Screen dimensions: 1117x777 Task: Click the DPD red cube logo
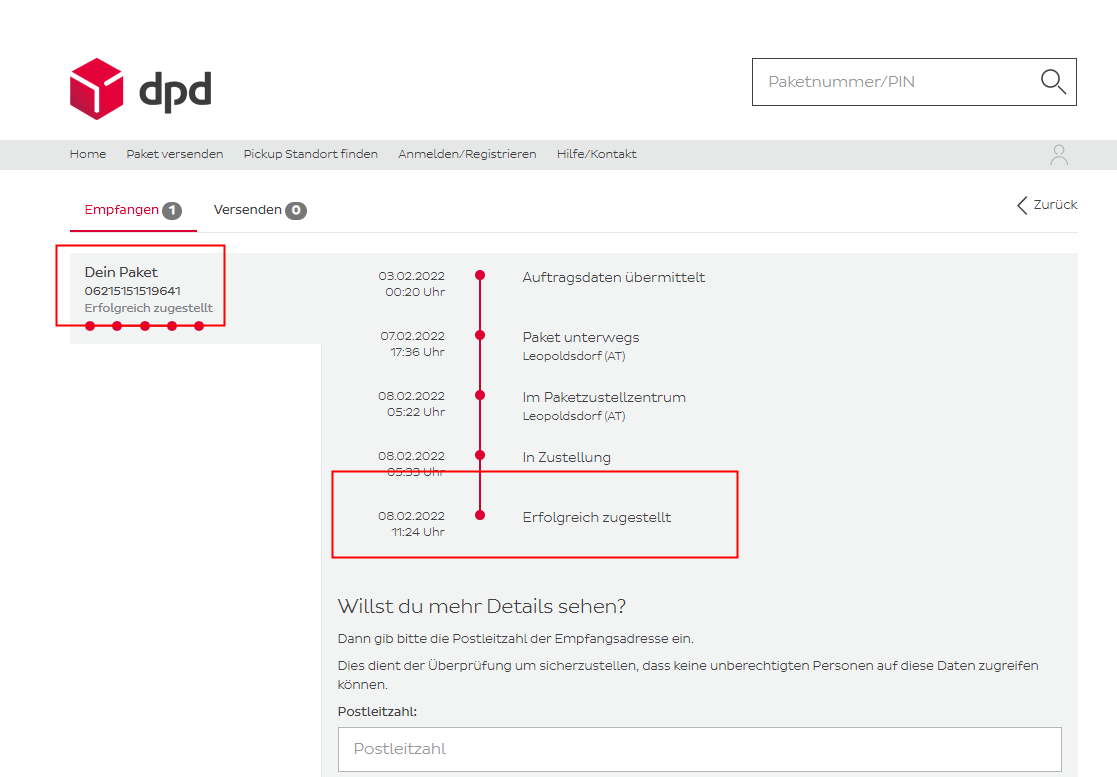96,89
